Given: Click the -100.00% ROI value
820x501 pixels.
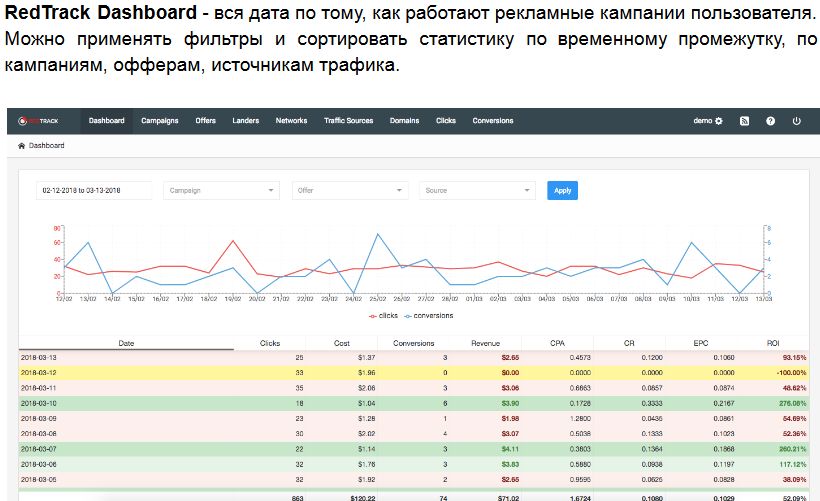Looking at the screenshot, I should tap(791, 373).
